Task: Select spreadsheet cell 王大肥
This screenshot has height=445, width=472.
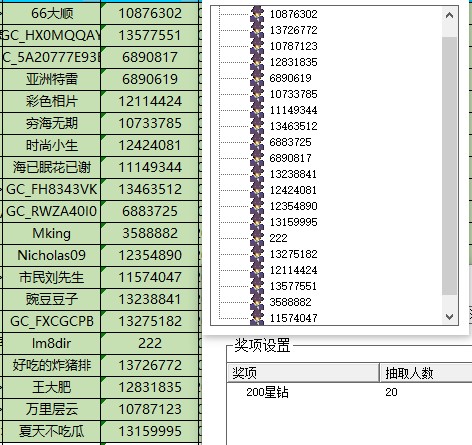Action: point(51,387)
